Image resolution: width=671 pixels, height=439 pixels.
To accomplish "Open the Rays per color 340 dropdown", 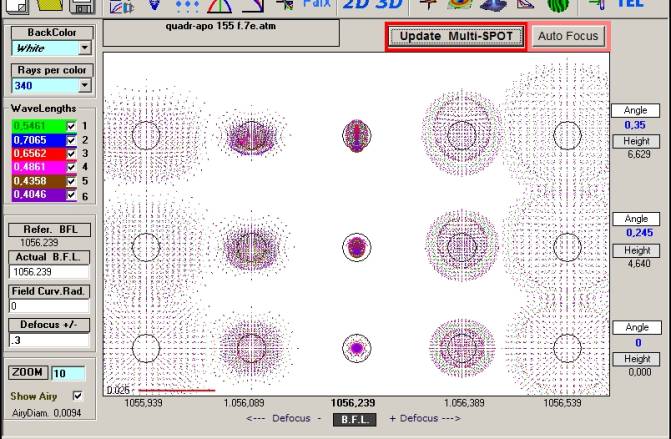I will pos(85,86).
